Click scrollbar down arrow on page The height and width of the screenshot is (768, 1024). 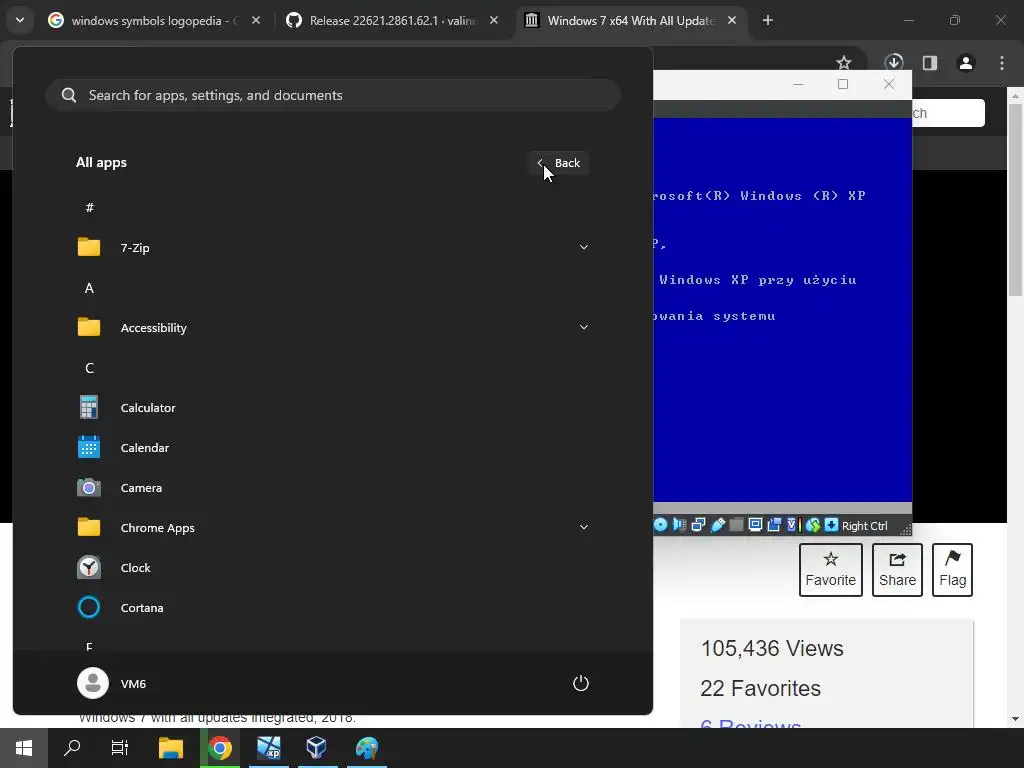tap(1016, 719)
